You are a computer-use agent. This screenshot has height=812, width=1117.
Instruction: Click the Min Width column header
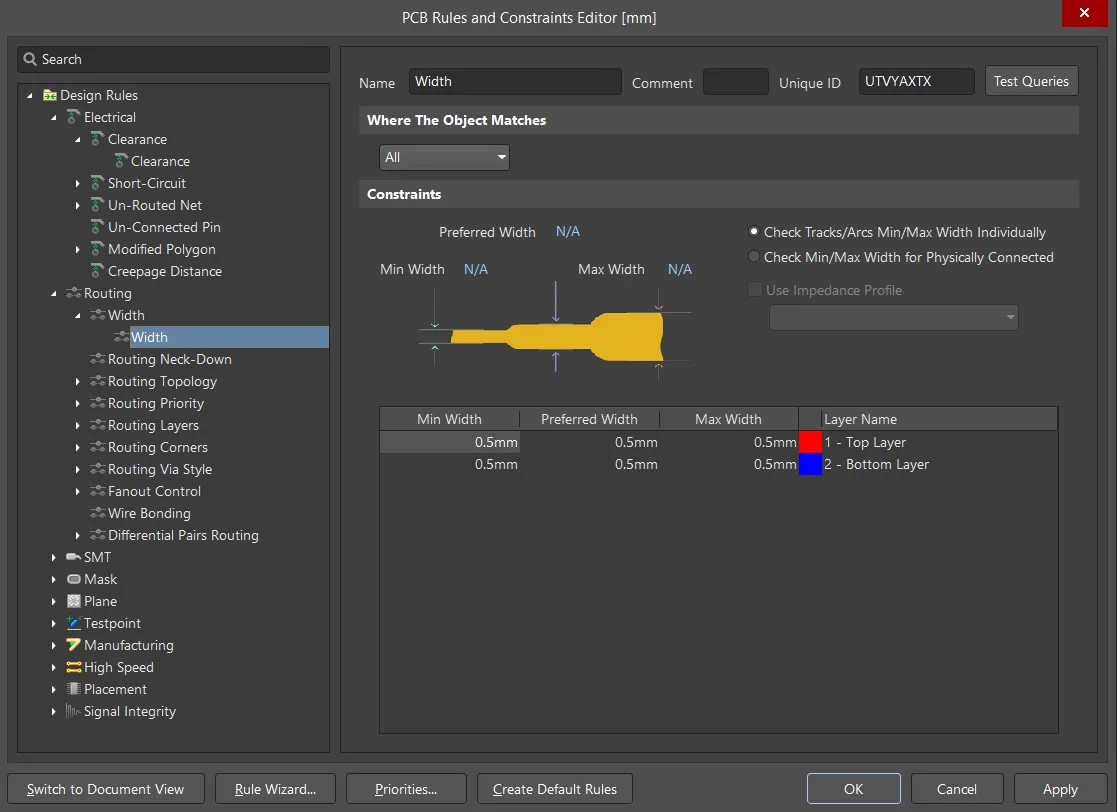point(450,419)
